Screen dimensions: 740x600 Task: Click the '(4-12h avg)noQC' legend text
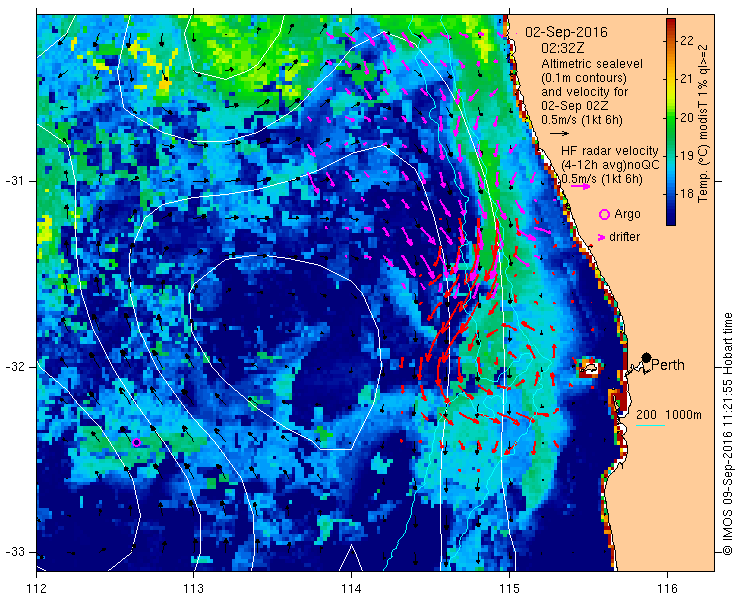610,164
